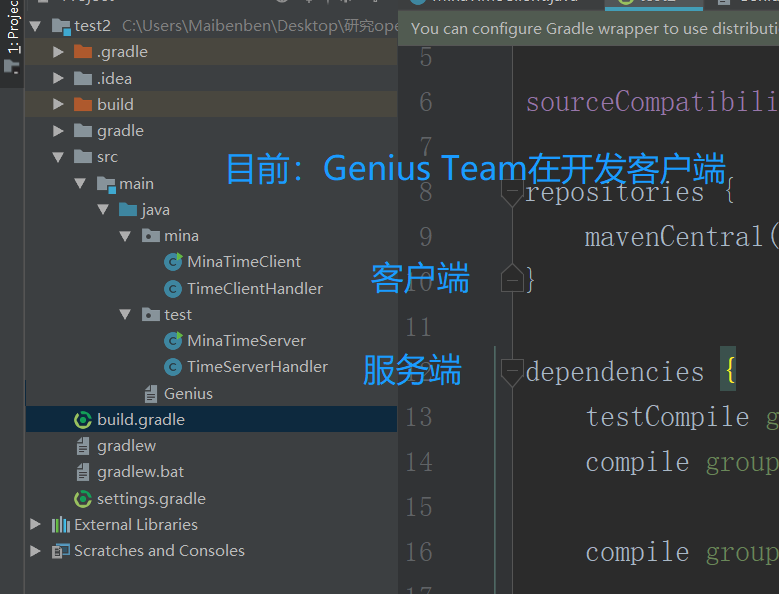The height and width of the screenshot is (594, 779).
Task: Select build.gradle in project tree
Action: [x=141, y=420]
